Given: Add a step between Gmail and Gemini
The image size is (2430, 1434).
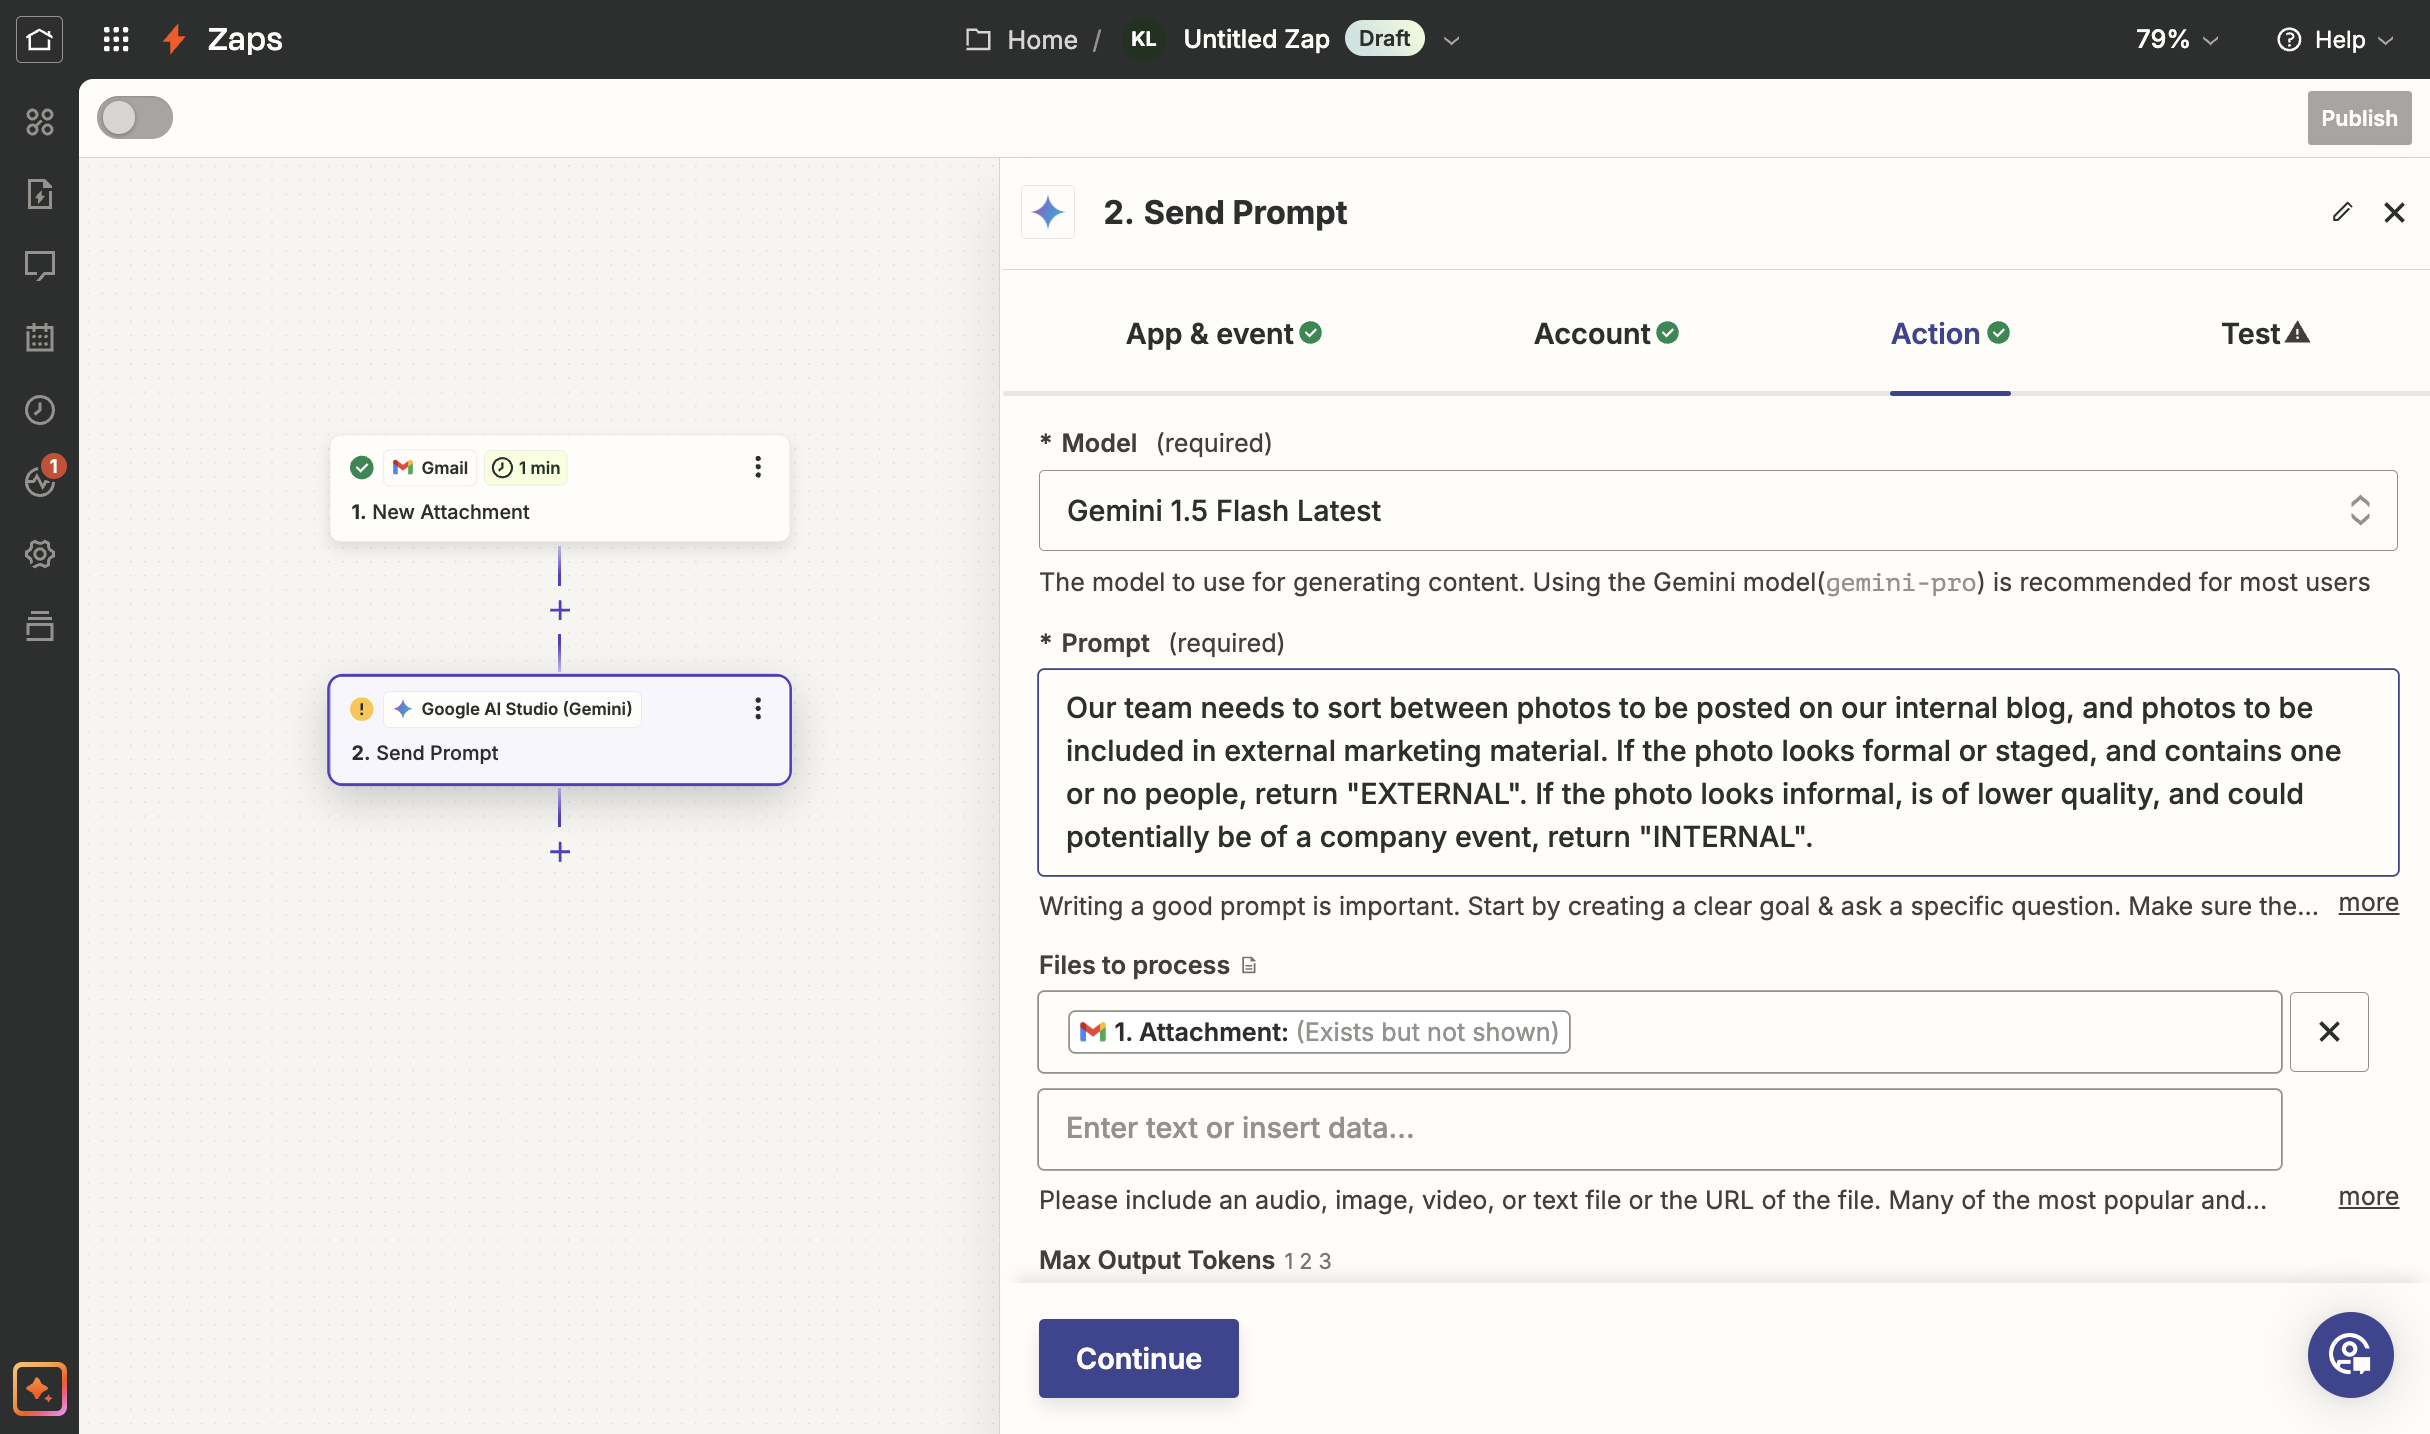Looking at the screenshot, I should (559, 610).
